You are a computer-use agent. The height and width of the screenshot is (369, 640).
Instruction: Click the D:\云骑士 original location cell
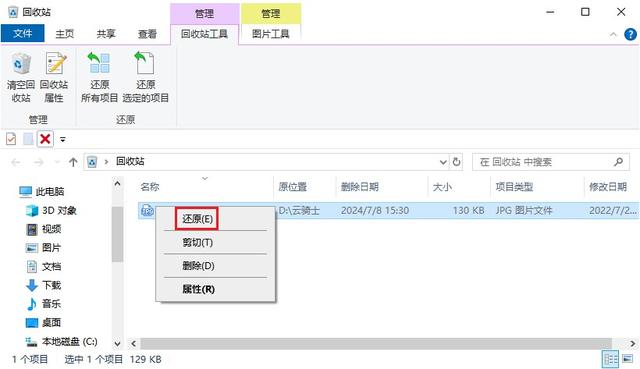(x=299, y=211)
